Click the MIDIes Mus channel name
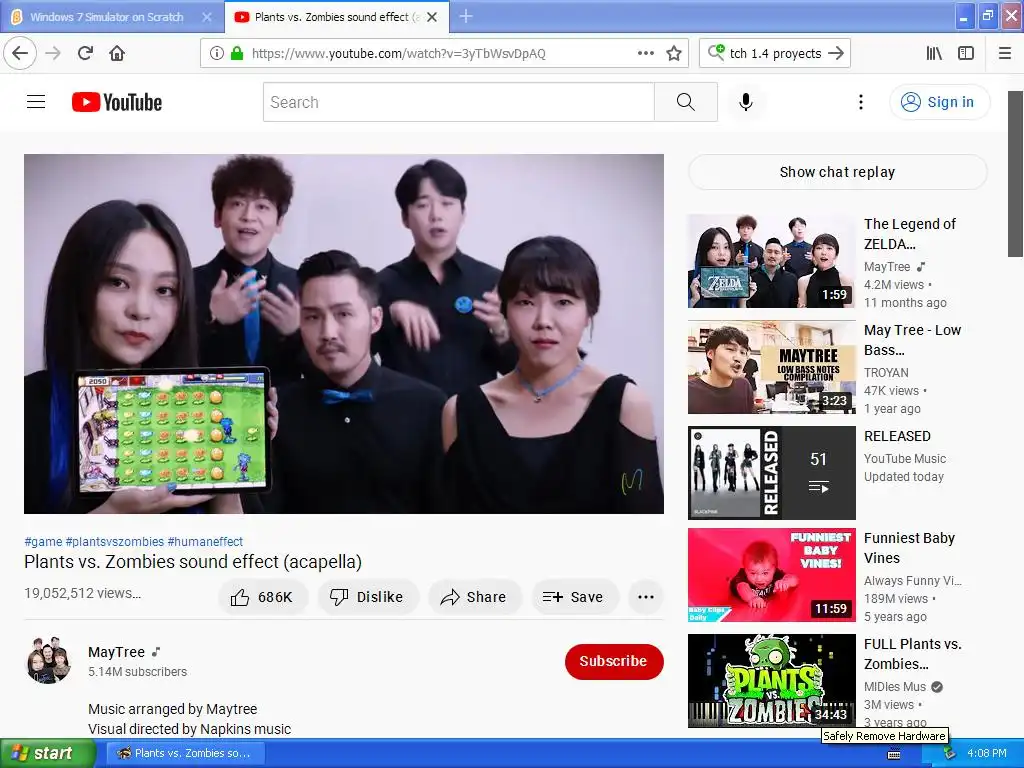Image resolution: width=1024 pixels, height=768 pixels. click(x=895, y=686)
